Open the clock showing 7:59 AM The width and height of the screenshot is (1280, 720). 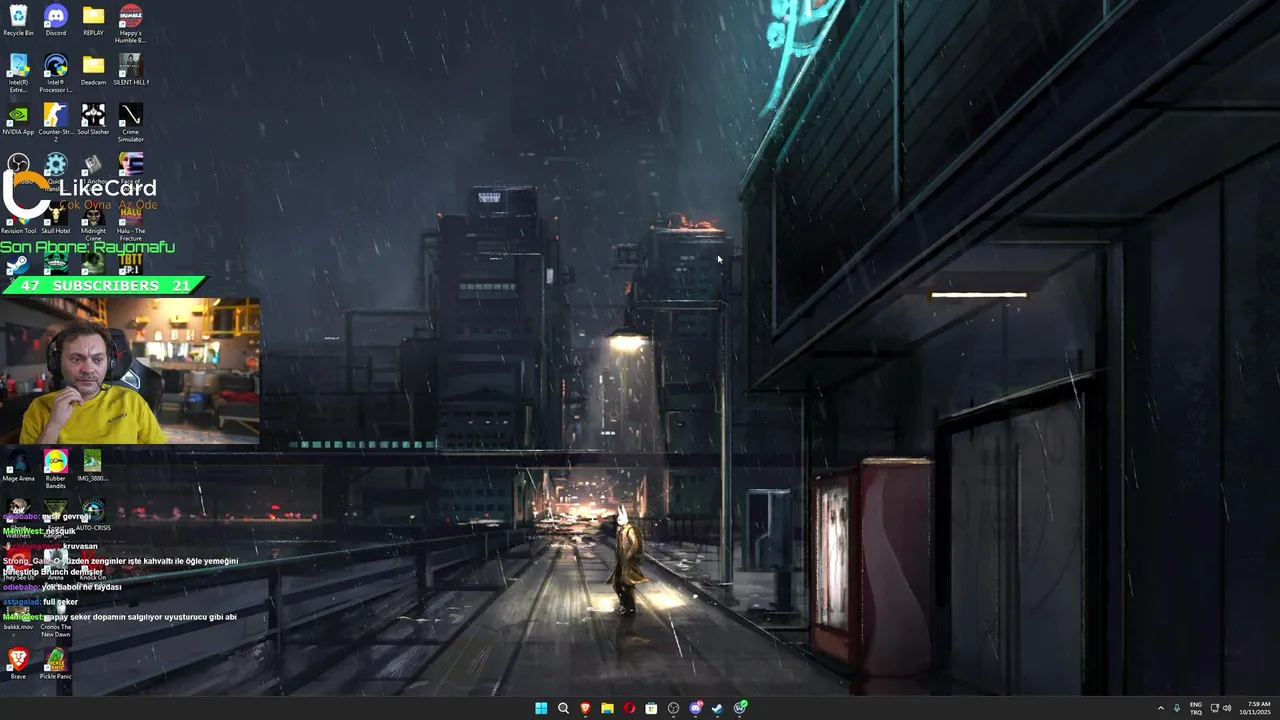pos(1255,708)
